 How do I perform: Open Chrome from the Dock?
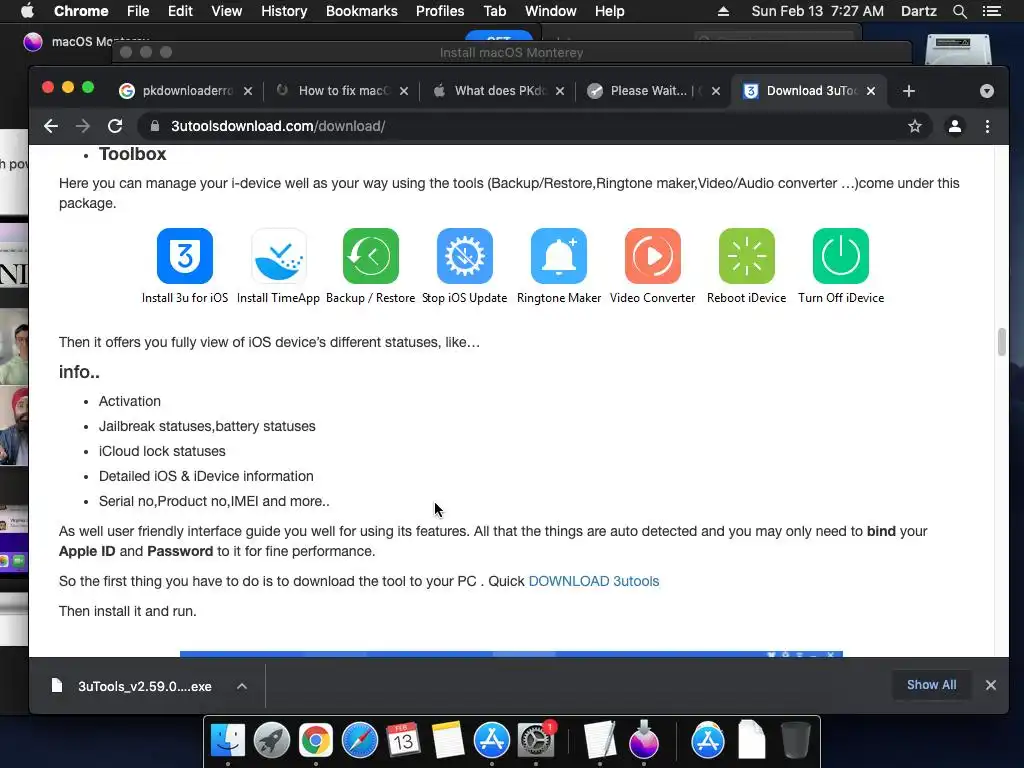click(315, 741)
